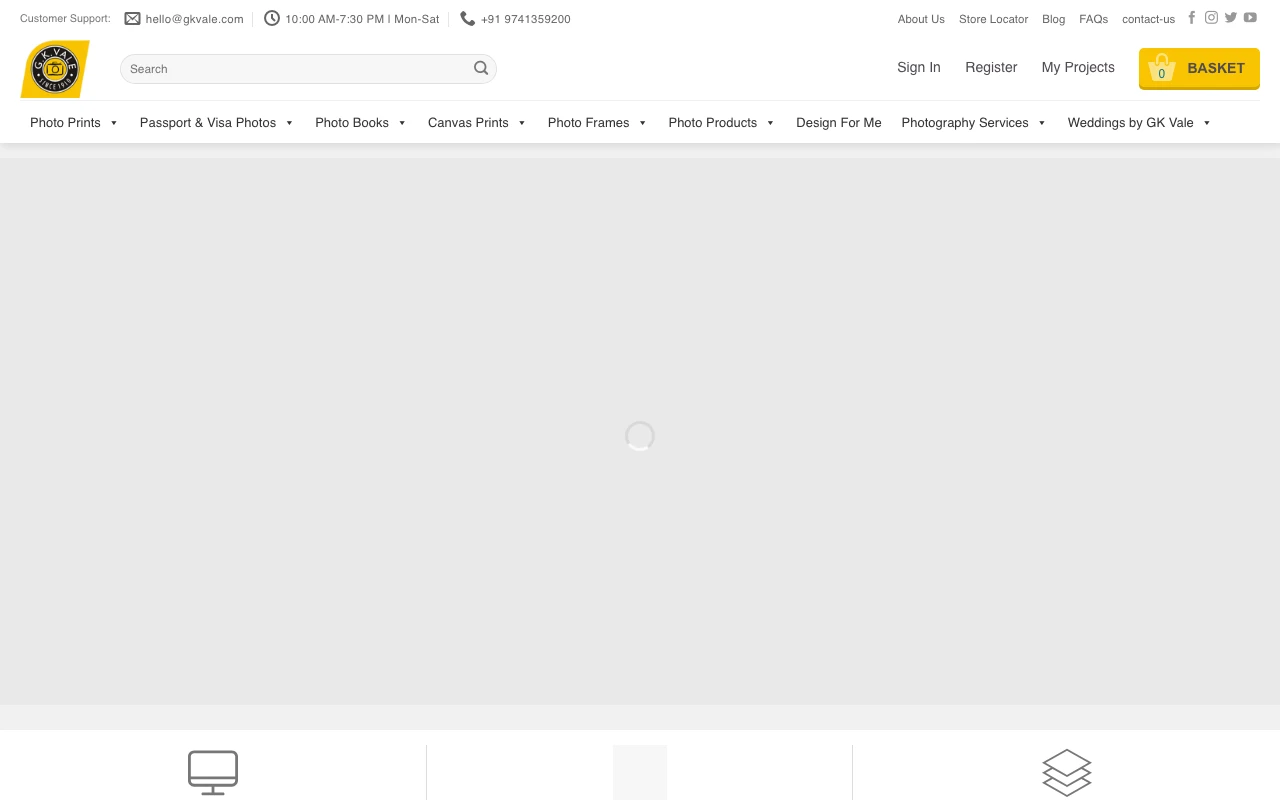Open Weddings by GK Vale menu
This screenshot has height=800, width=1280.
(1138, 123)
